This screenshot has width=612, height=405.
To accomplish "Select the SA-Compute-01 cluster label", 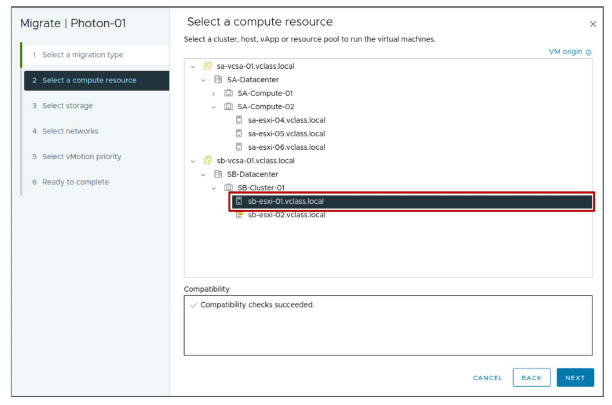I will point(265,93).
